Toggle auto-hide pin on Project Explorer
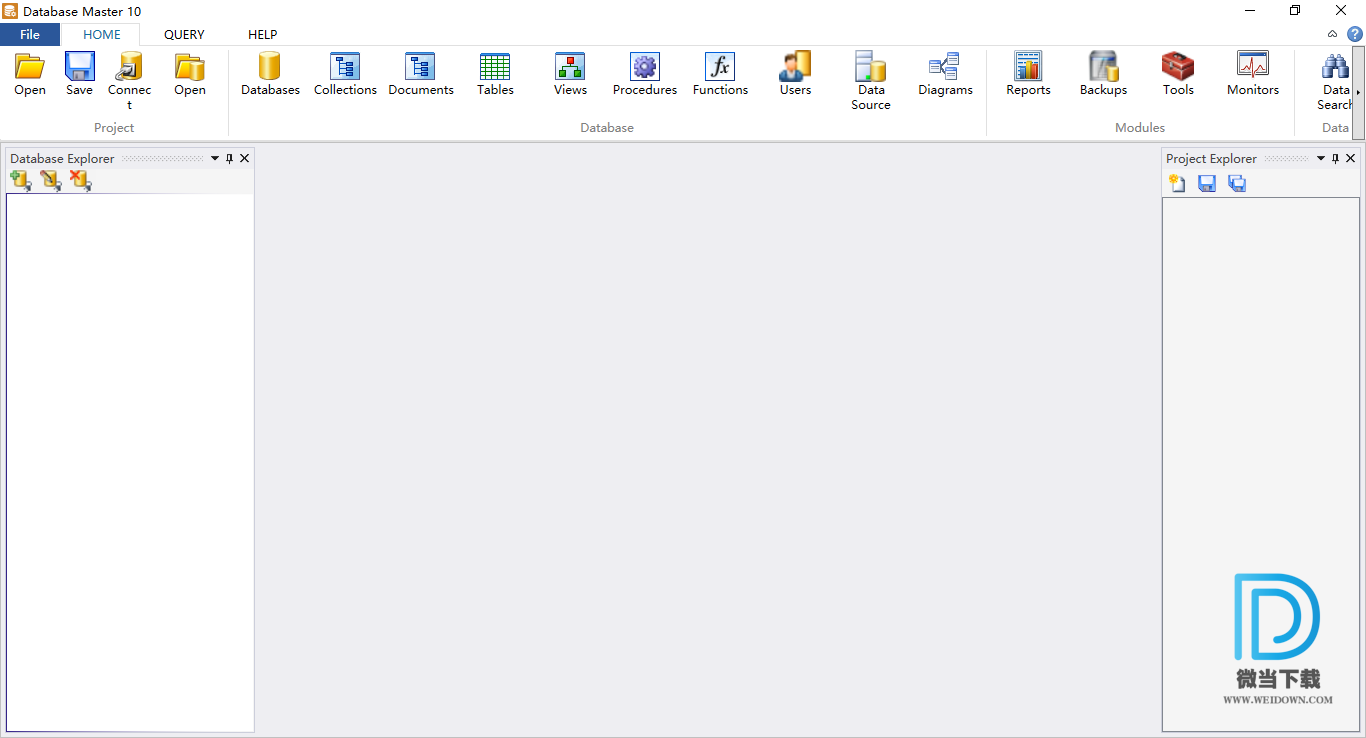Screen dimensions: 1366x738 tap(1335, 158)
